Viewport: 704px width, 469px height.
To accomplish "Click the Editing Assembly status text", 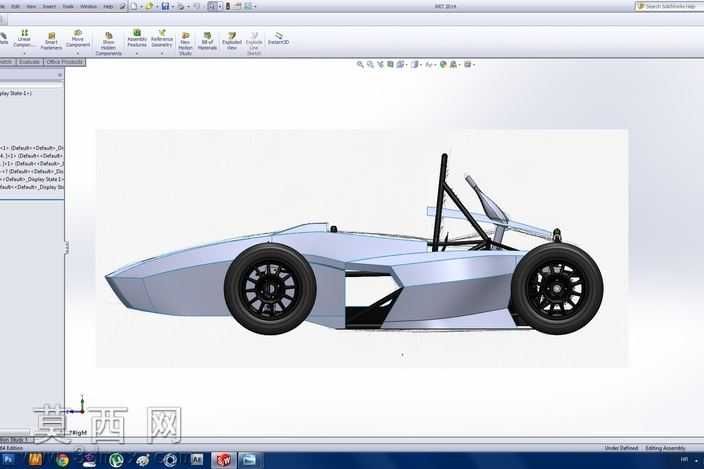I will pos(665,448).
